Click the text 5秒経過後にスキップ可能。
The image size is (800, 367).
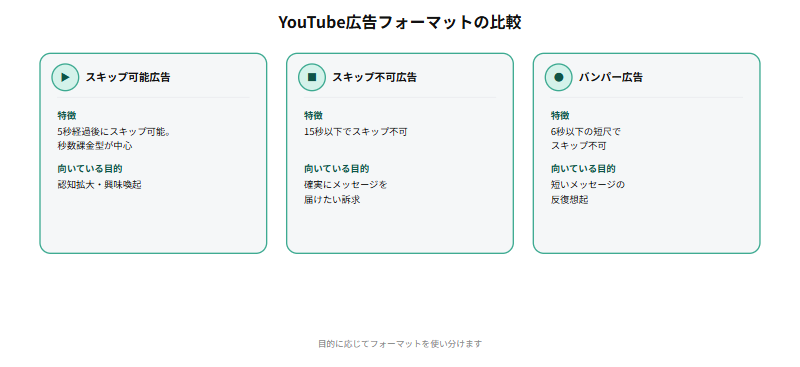tap(114, 132)
